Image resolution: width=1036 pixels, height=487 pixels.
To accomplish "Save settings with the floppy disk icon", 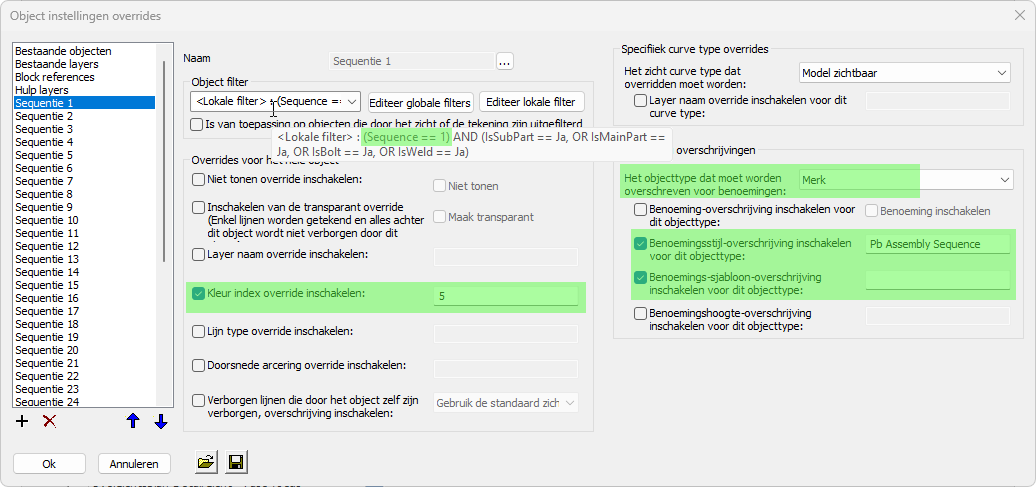I will pos(237,462).
